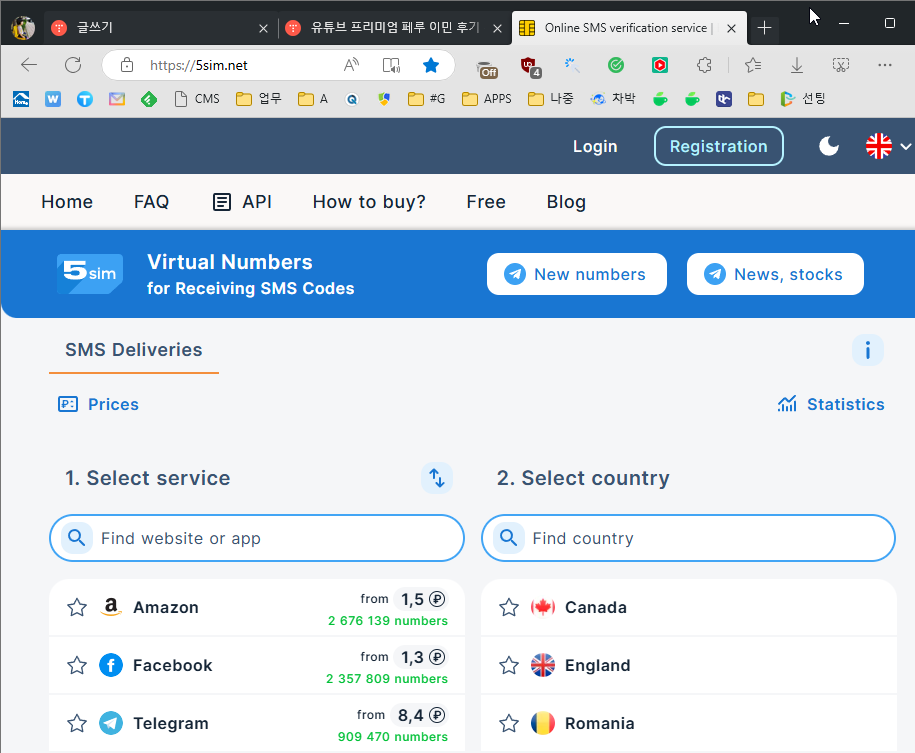Open the 업무 bookmark folder
The height and width of the screenshot is (753, 915).
point(259,99)
